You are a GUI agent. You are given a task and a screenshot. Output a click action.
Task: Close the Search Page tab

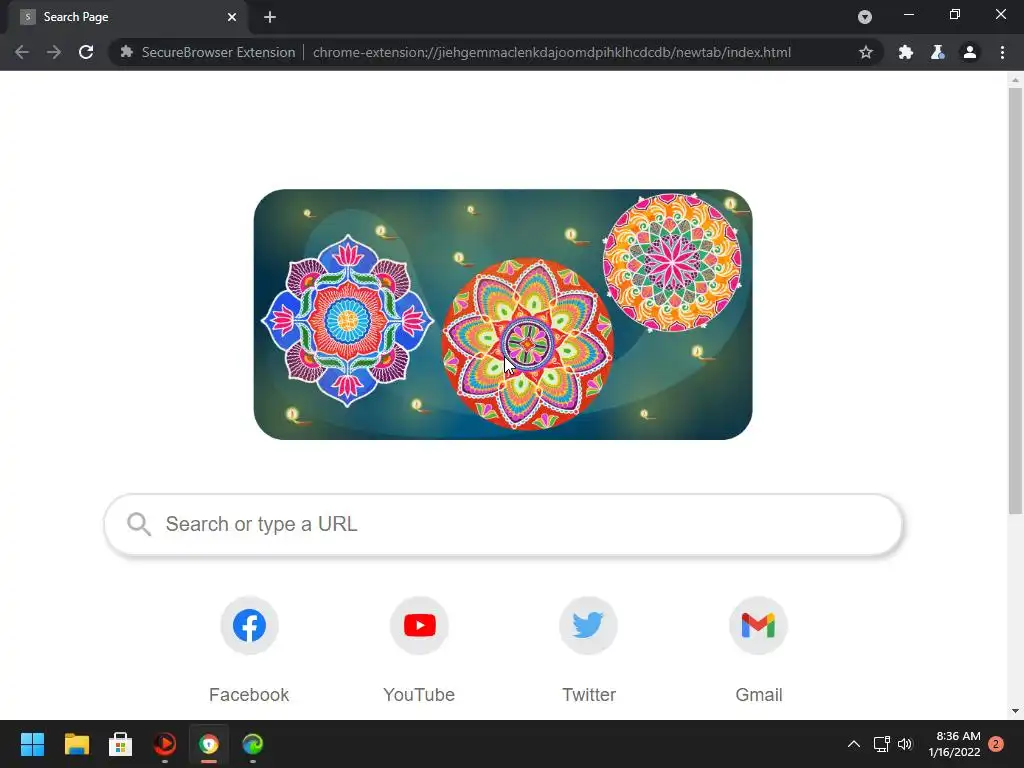pos(232,17)
